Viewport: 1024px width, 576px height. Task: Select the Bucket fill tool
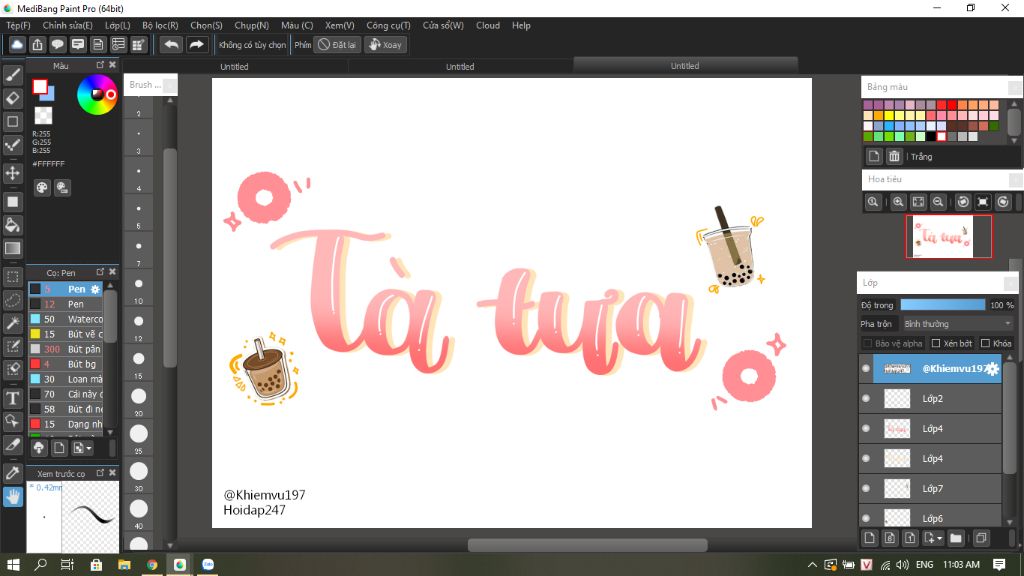click(12, 225)
